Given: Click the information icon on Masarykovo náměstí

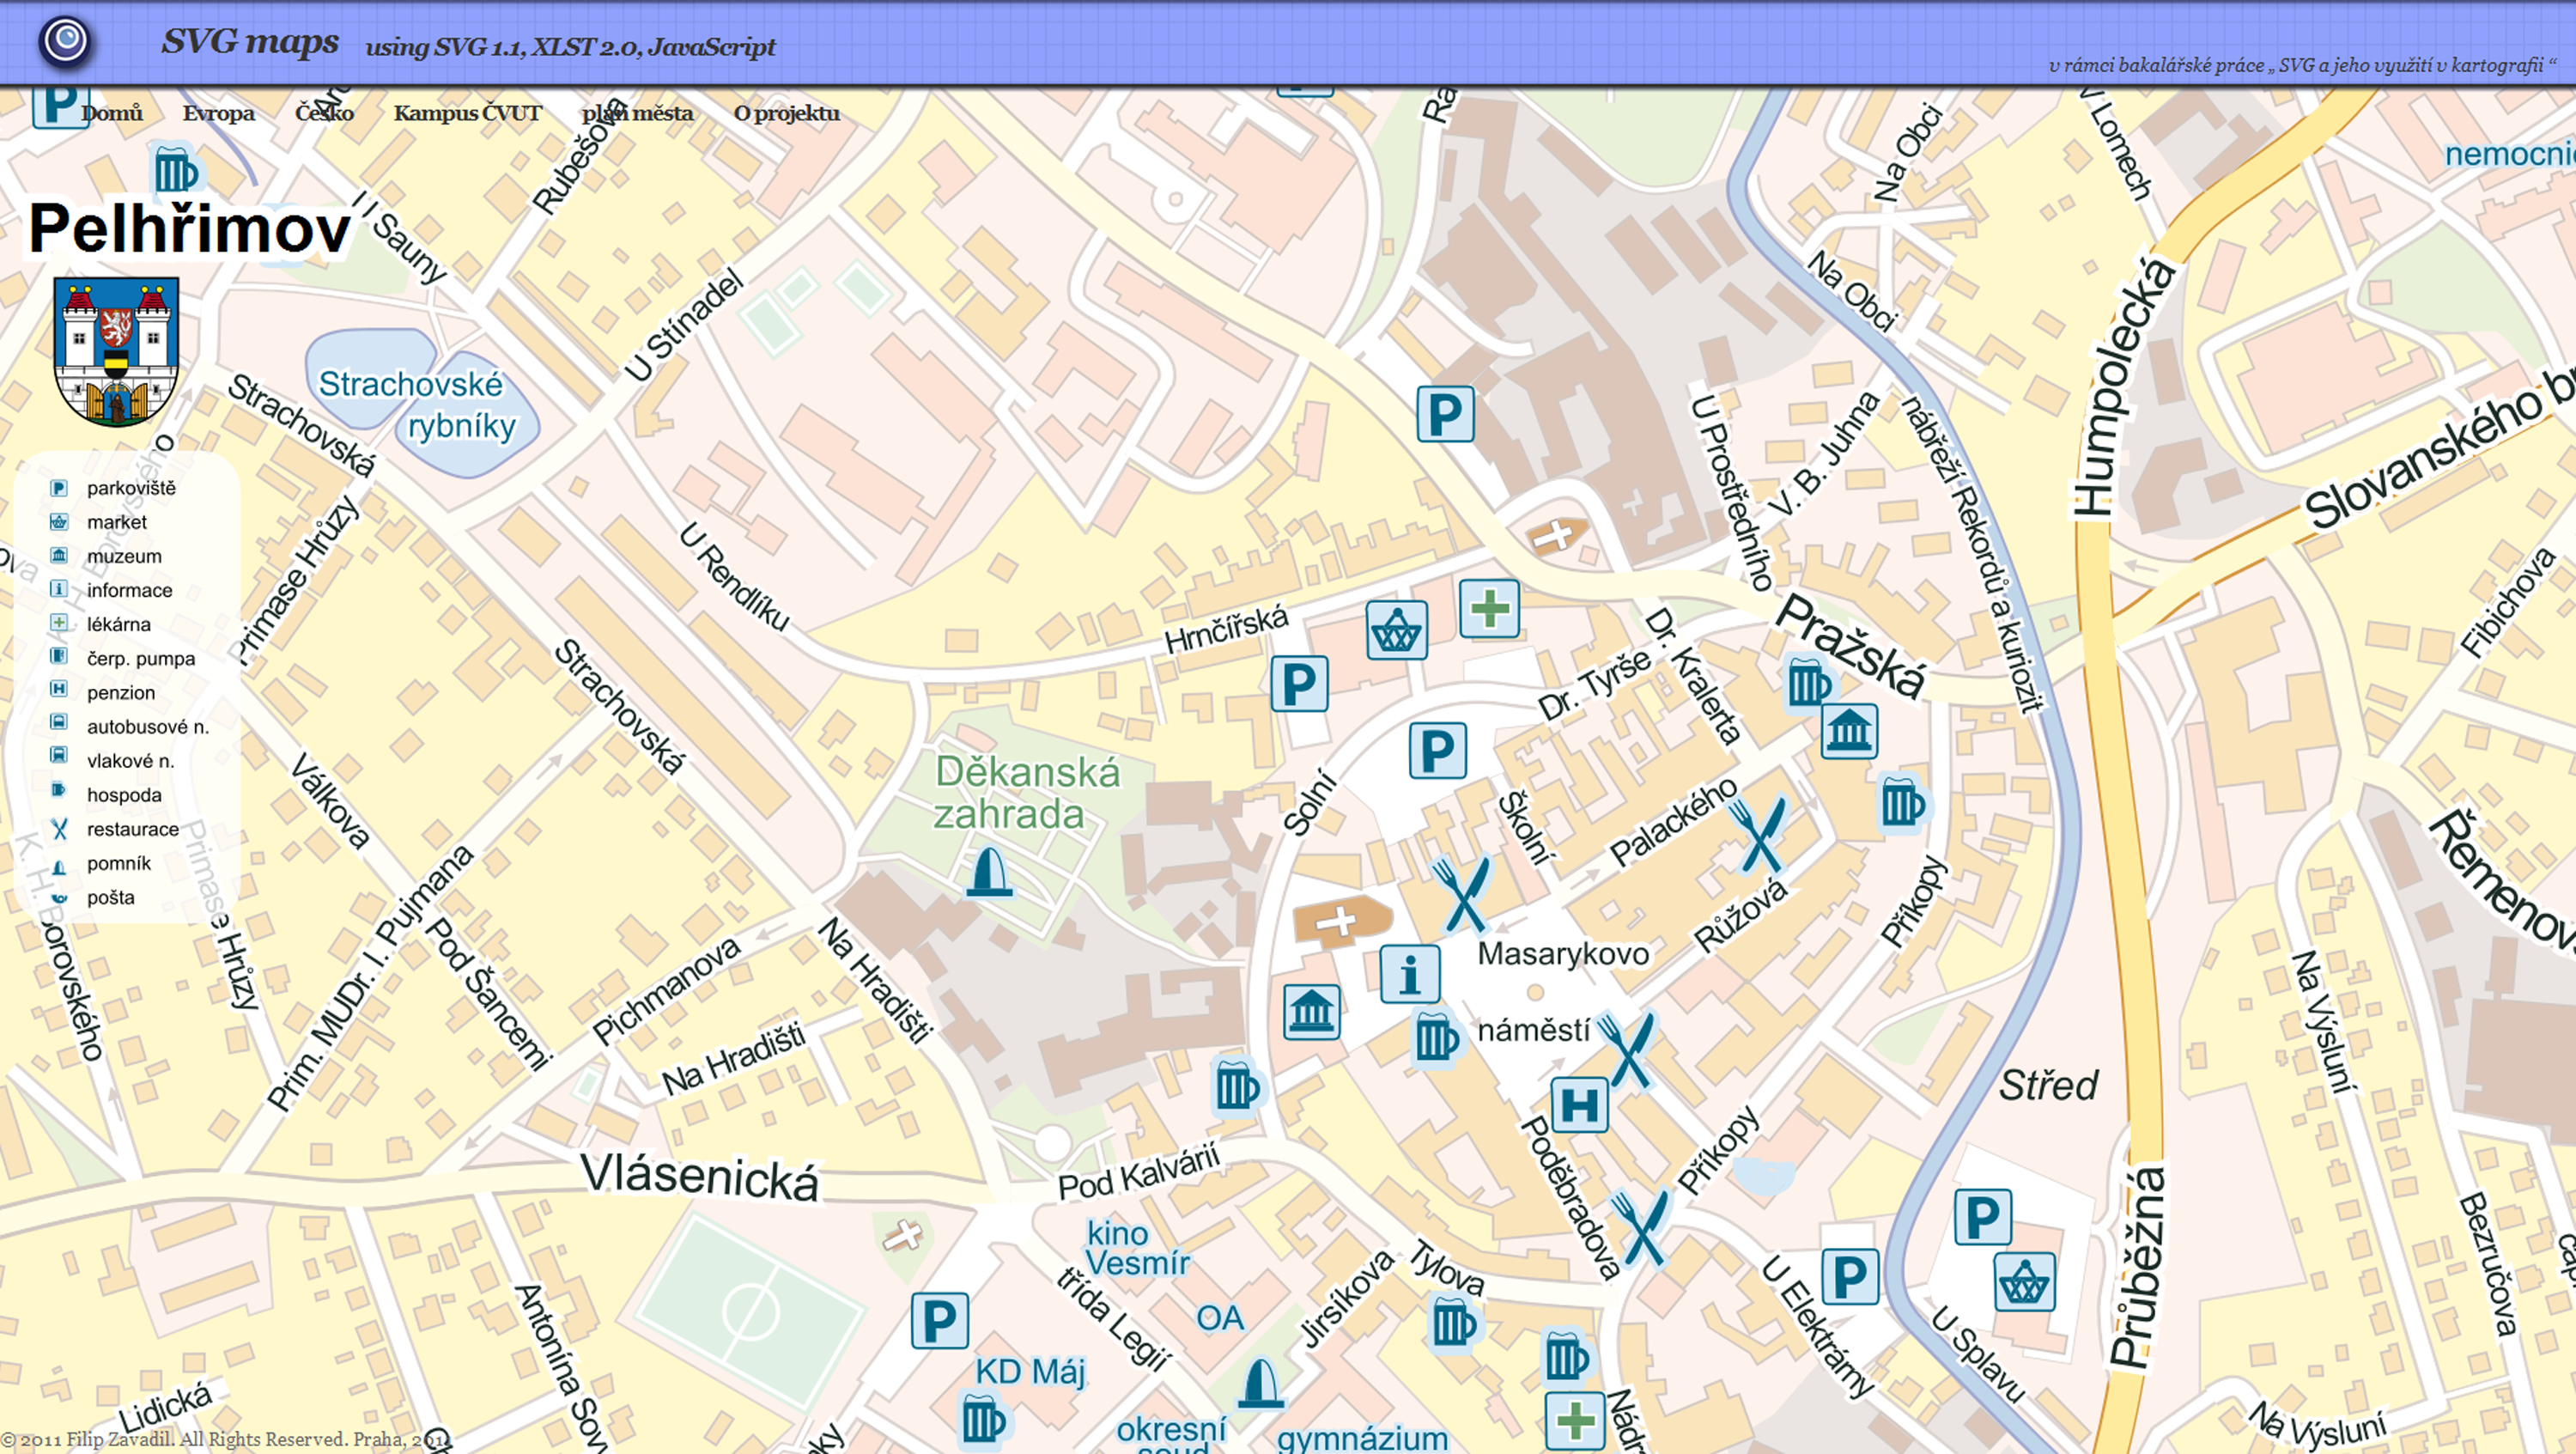Looking at the screenshot, I should 1410,974.
